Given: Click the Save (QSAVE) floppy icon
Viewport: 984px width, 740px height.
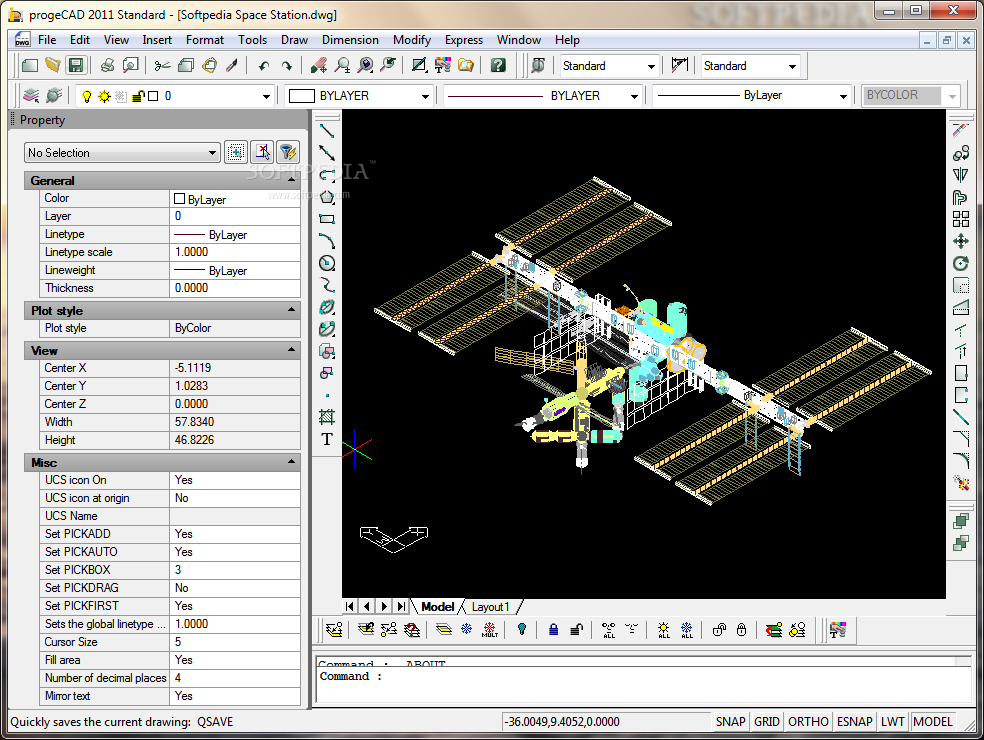Looking at the screenshot, I should point(75,65).
